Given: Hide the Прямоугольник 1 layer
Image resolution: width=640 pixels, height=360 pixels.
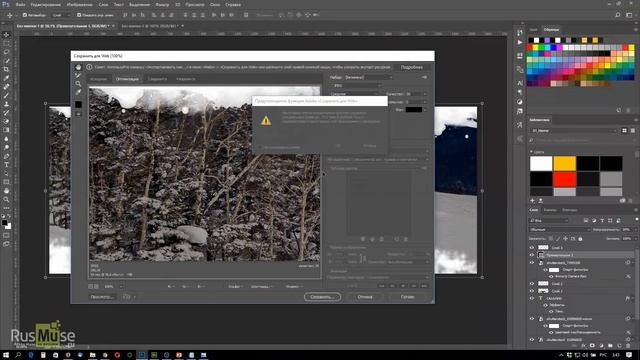Looking at the screenshot, I should tap(532, 255).
